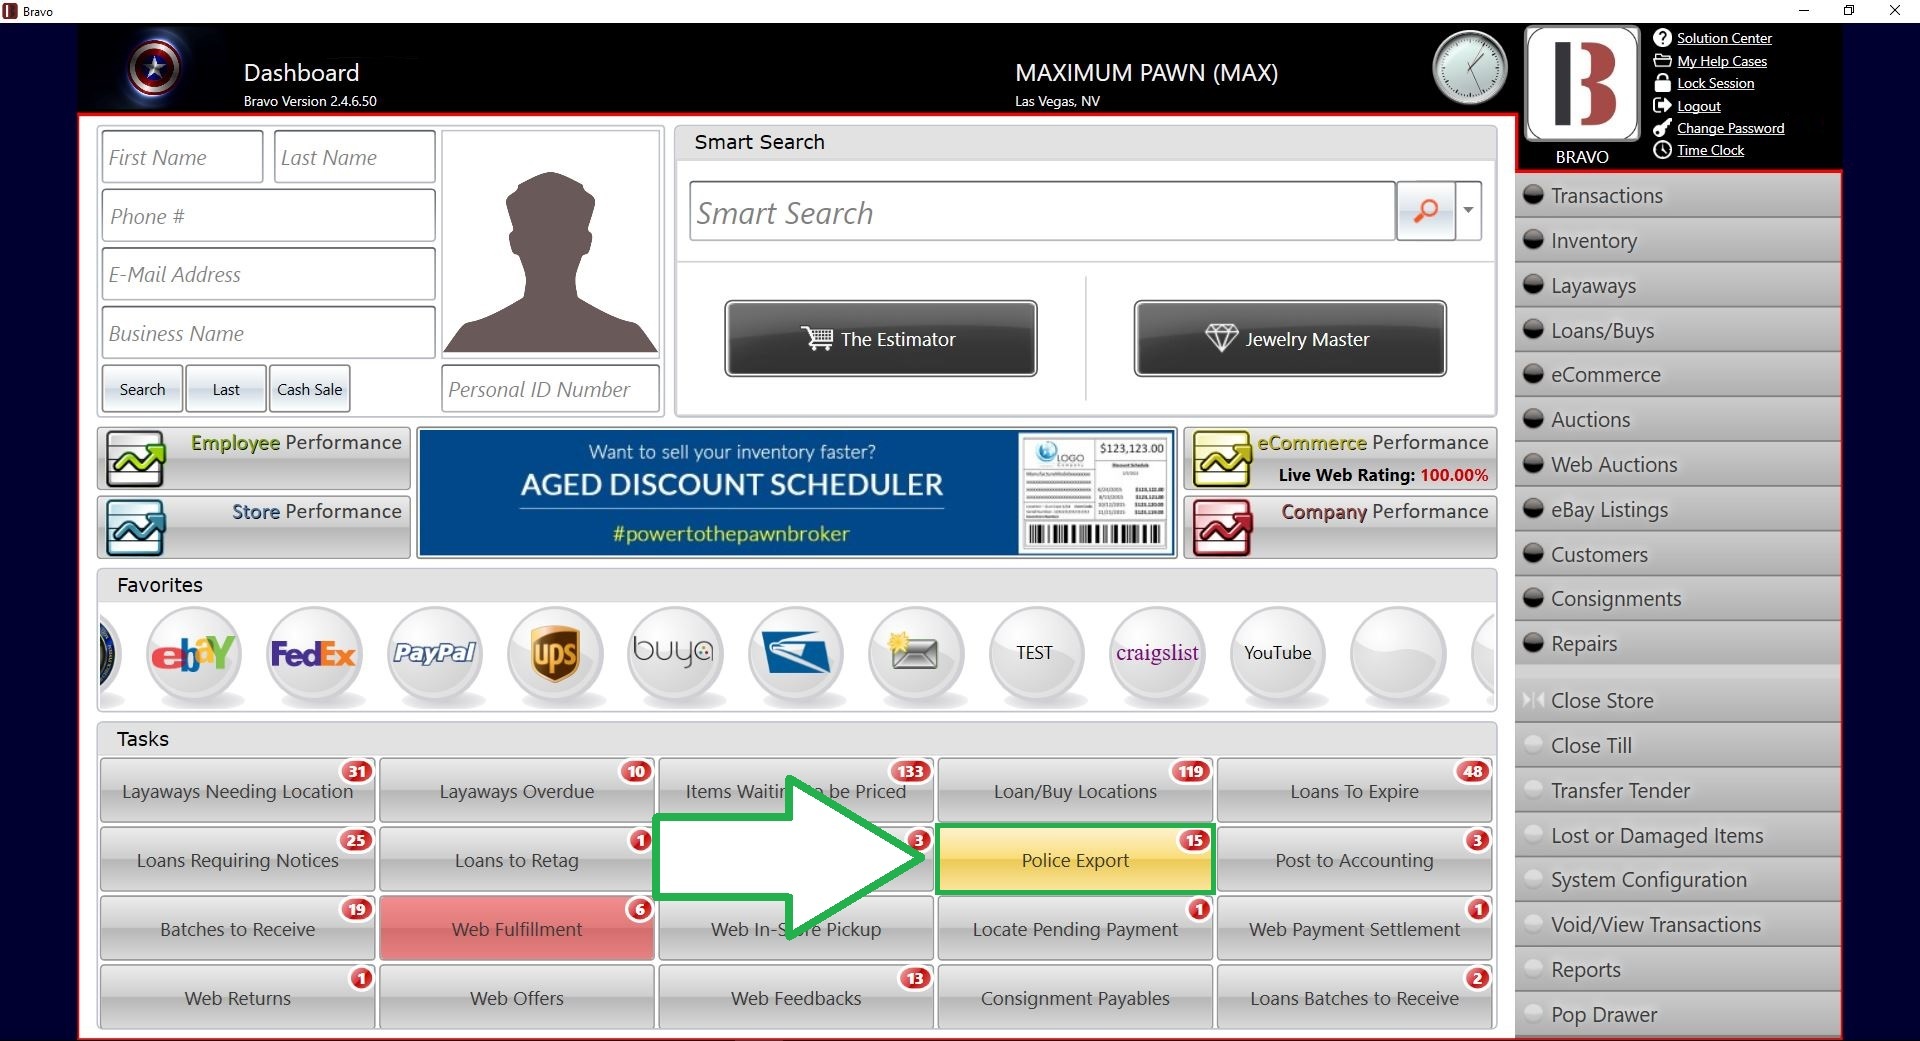
Task: Click the Bravo B logo
Action: (1582, 83)
